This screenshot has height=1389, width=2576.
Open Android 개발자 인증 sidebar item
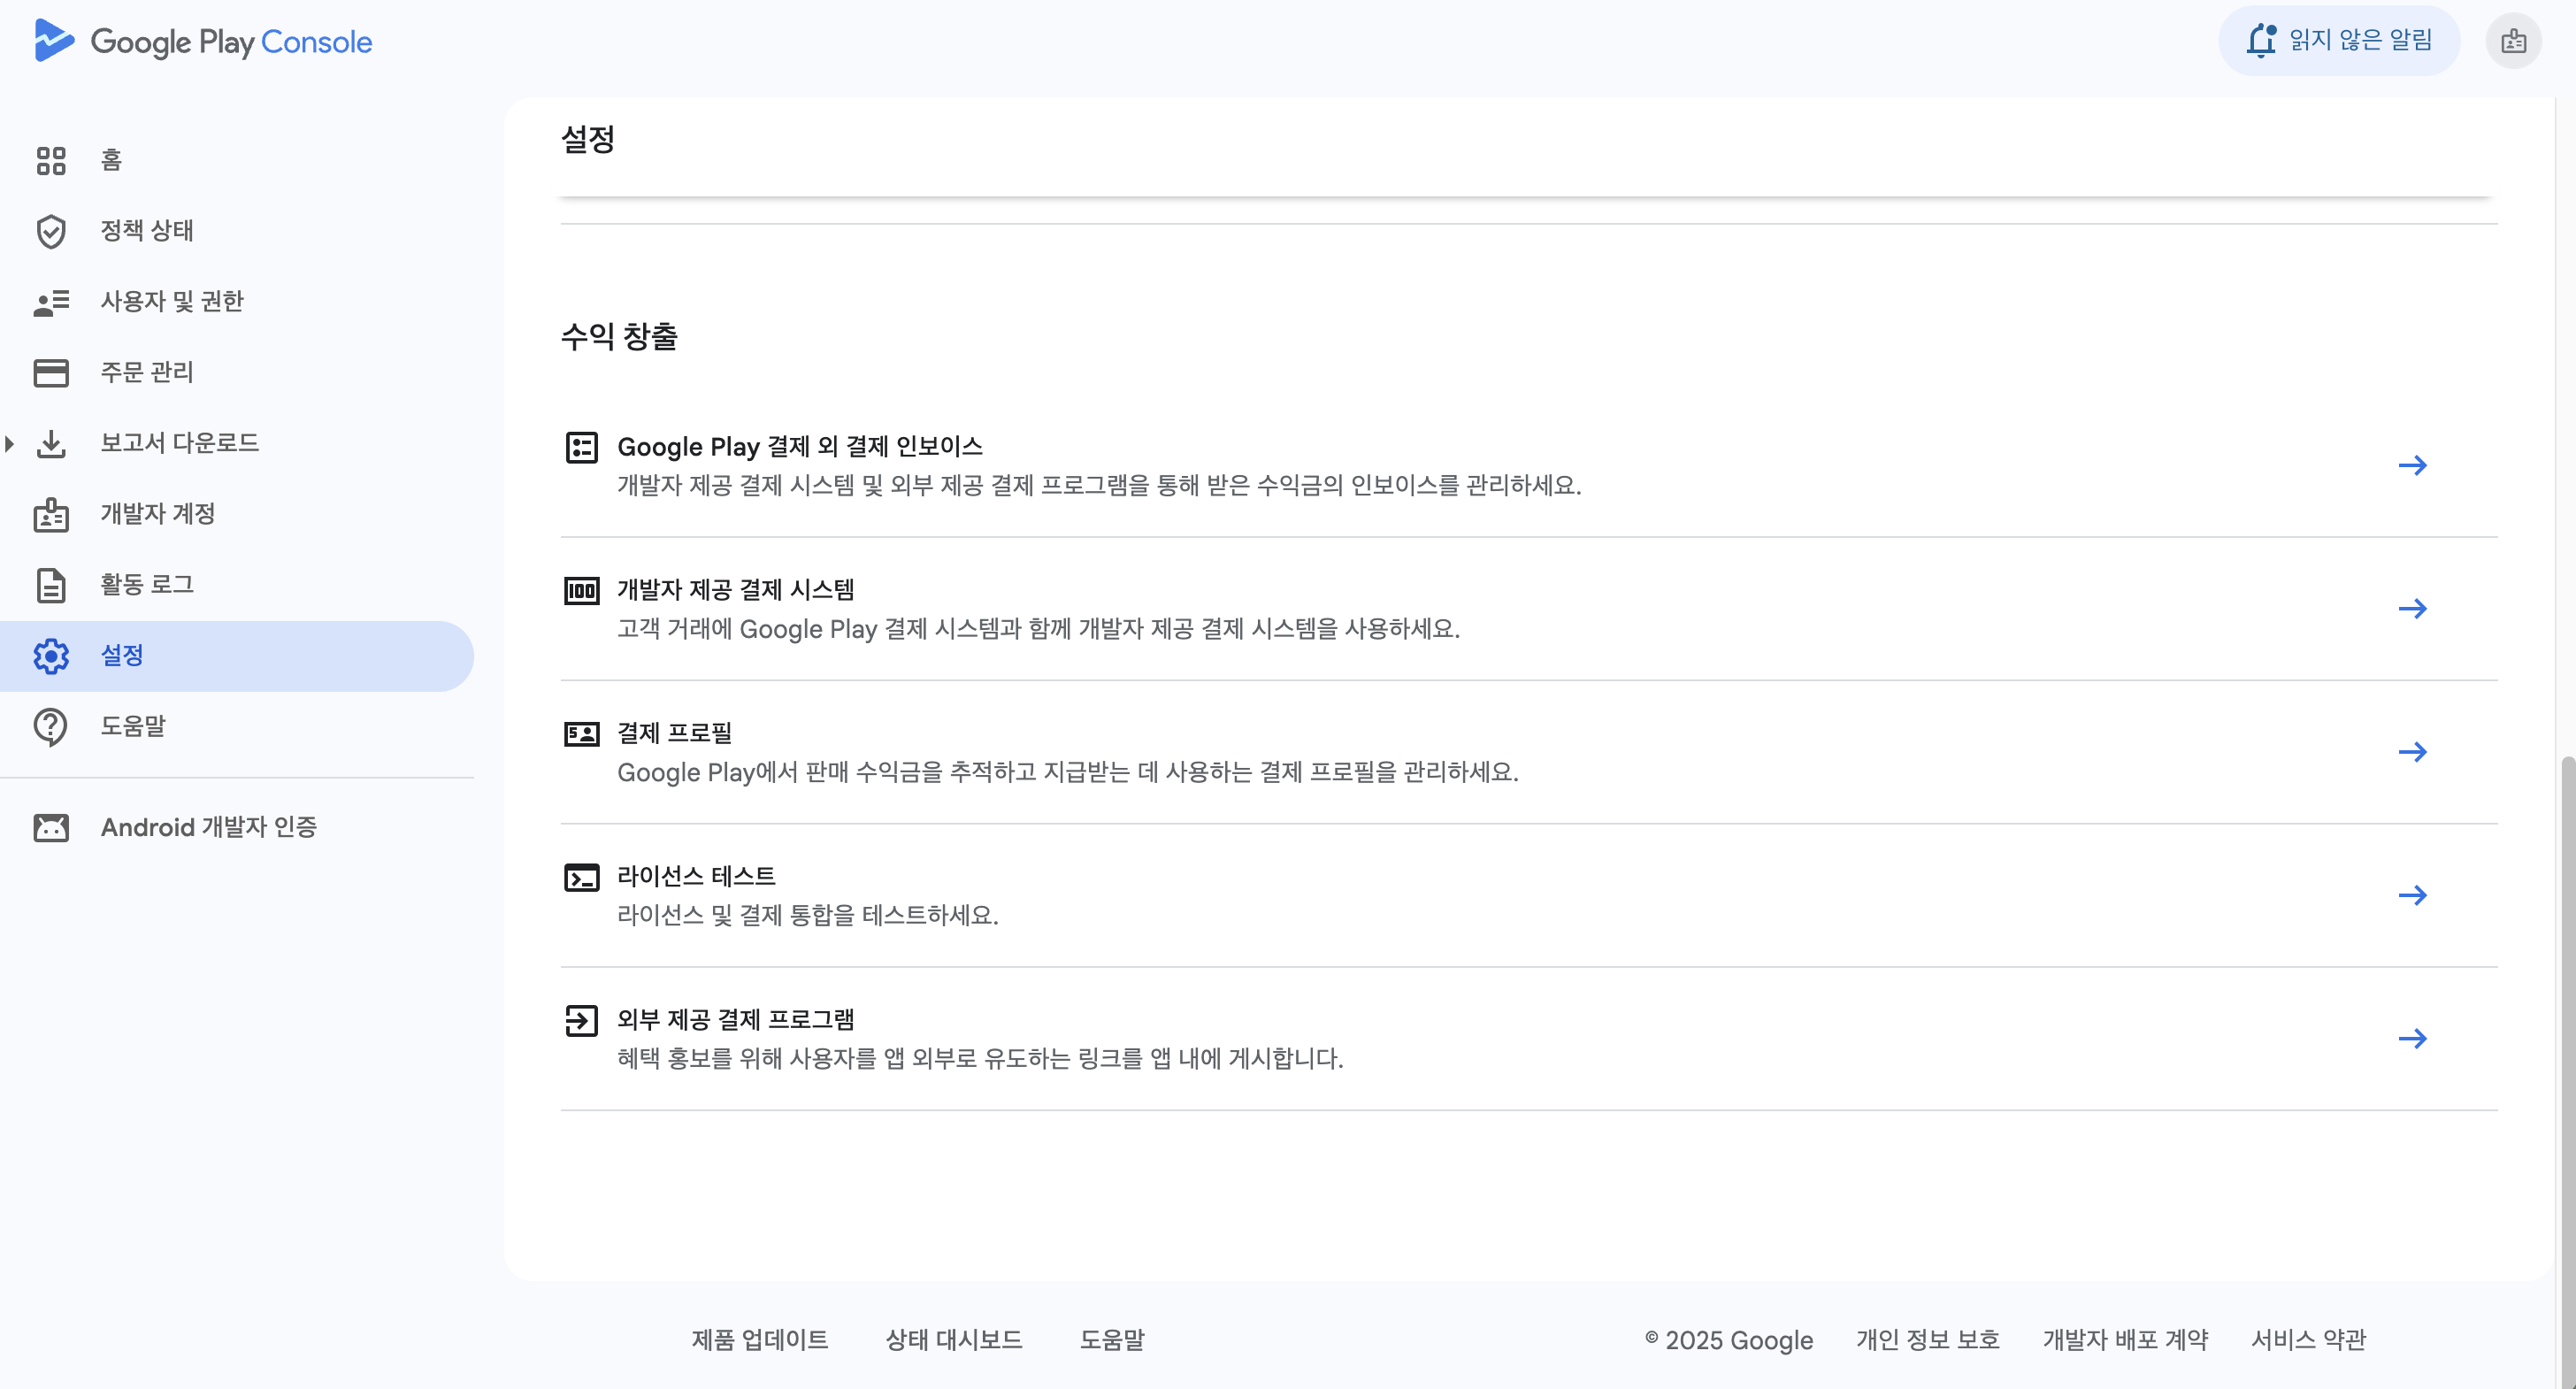pos(208,827)
